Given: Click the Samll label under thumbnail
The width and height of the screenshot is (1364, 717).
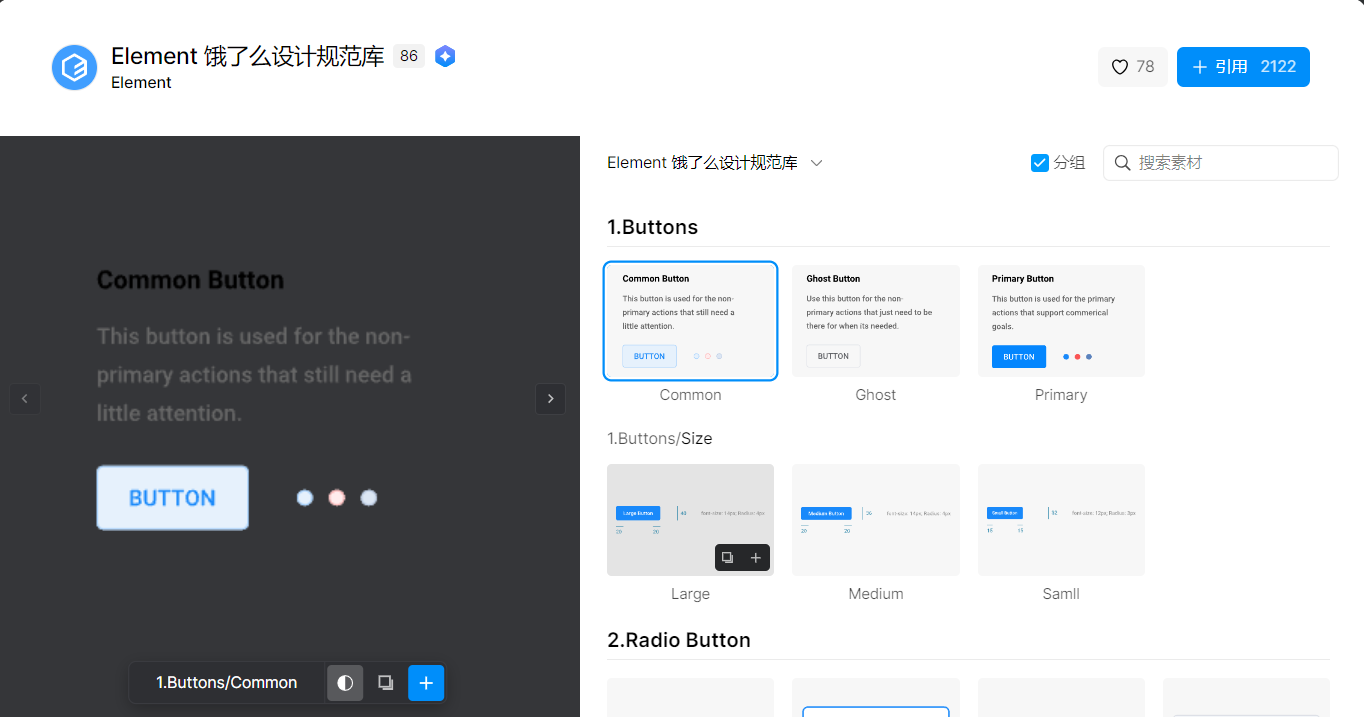Looking at the screenshot, I should click(x=1061, y=594).
